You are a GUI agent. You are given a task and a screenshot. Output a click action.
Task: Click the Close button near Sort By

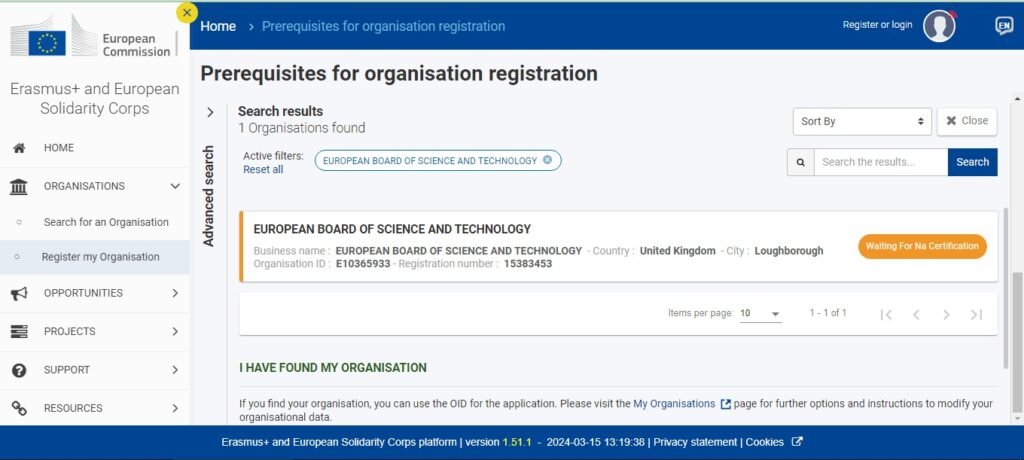point(967,122)
